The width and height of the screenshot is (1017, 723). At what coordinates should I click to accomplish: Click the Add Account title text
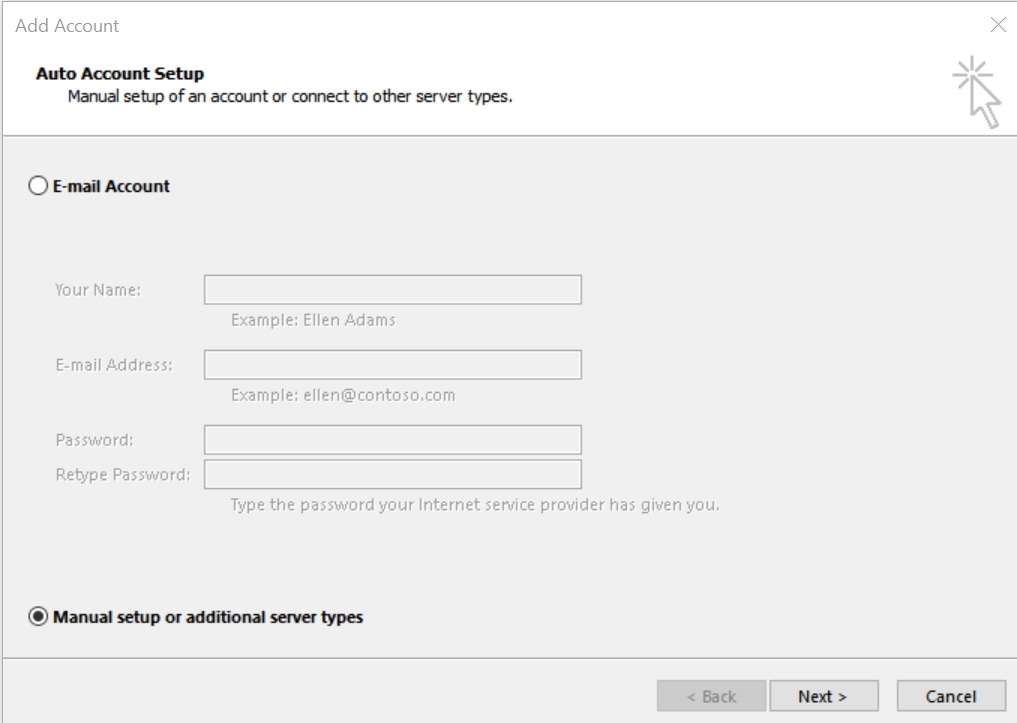[67, 26]
